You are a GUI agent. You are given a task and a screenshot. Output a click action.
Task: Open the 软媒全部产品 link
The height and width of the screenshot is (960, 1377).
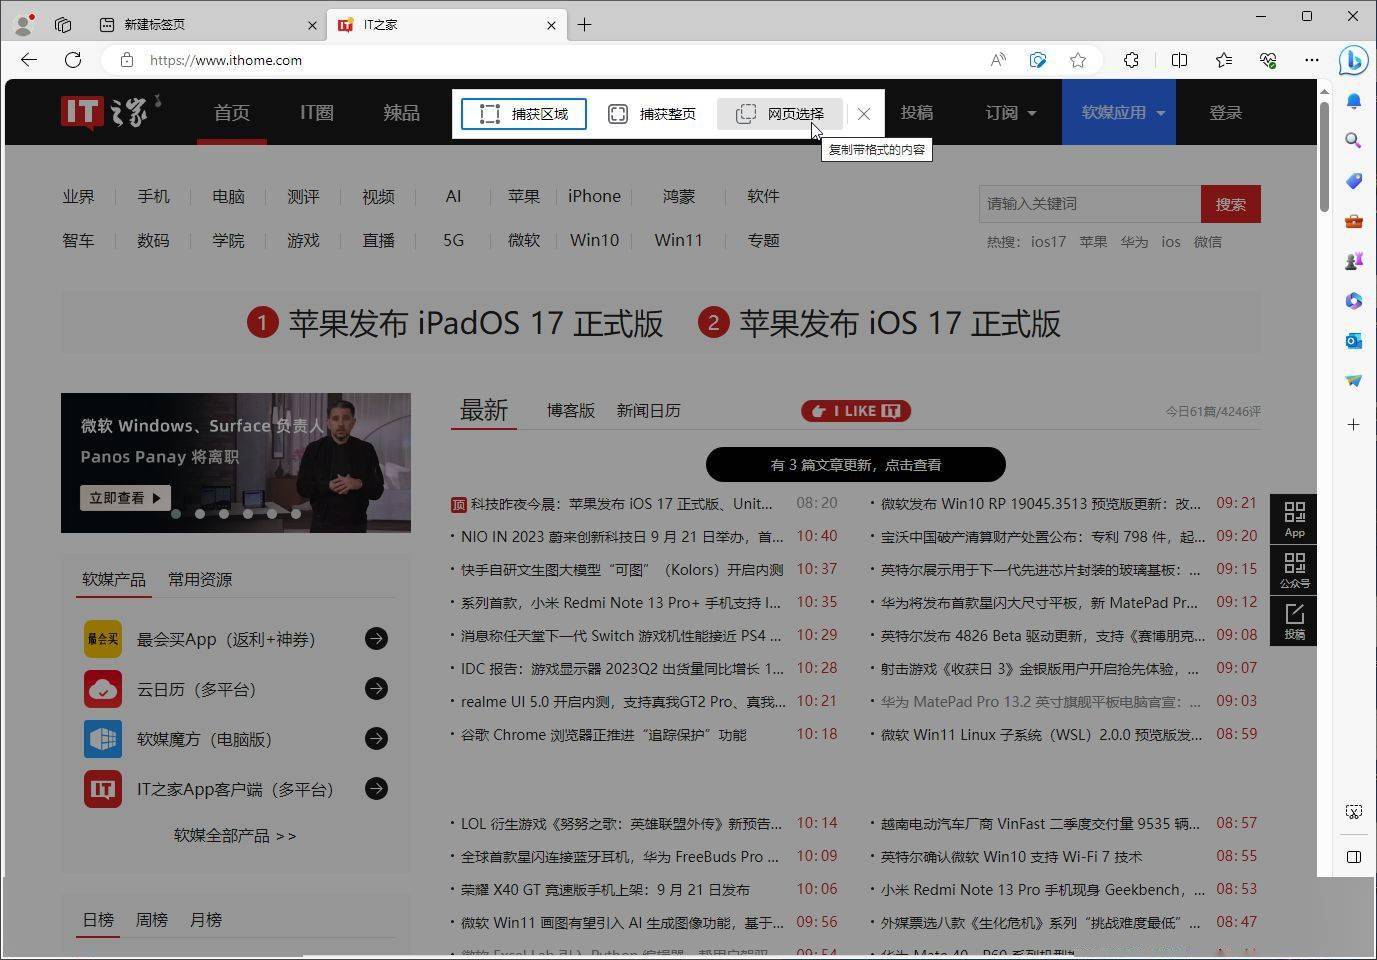(x=235, y=836)
